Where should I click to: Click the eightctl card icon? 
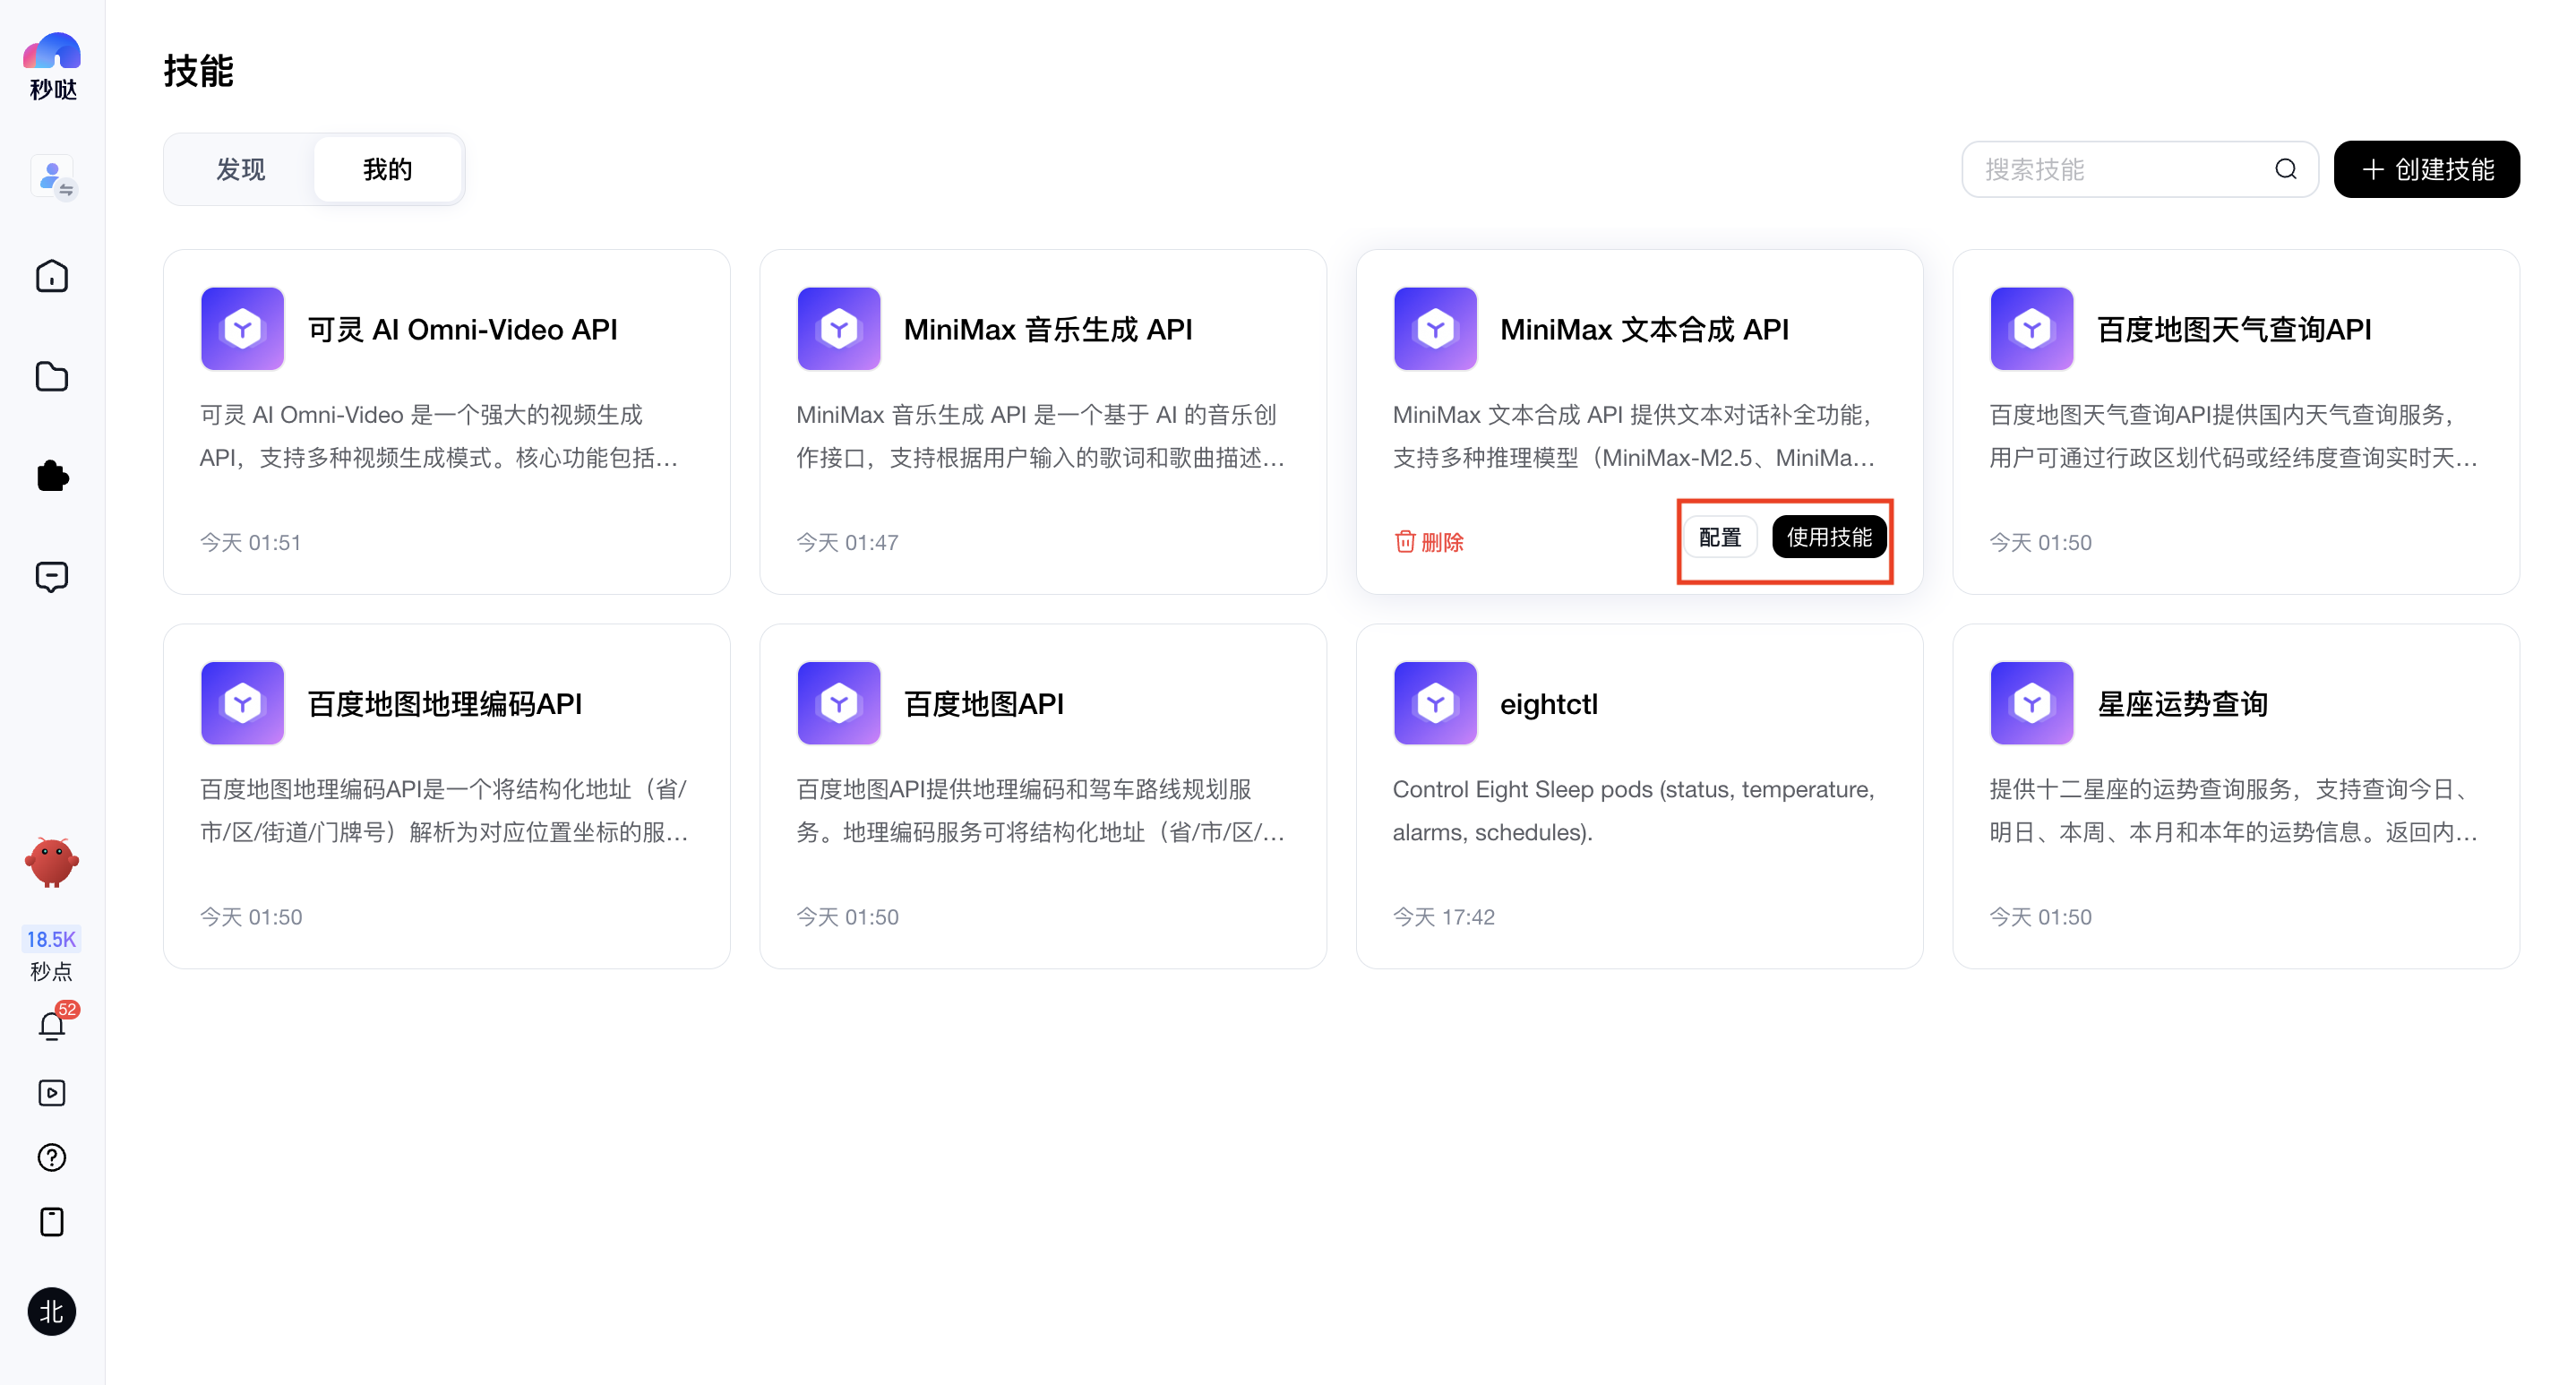(x=1435, y=703)
